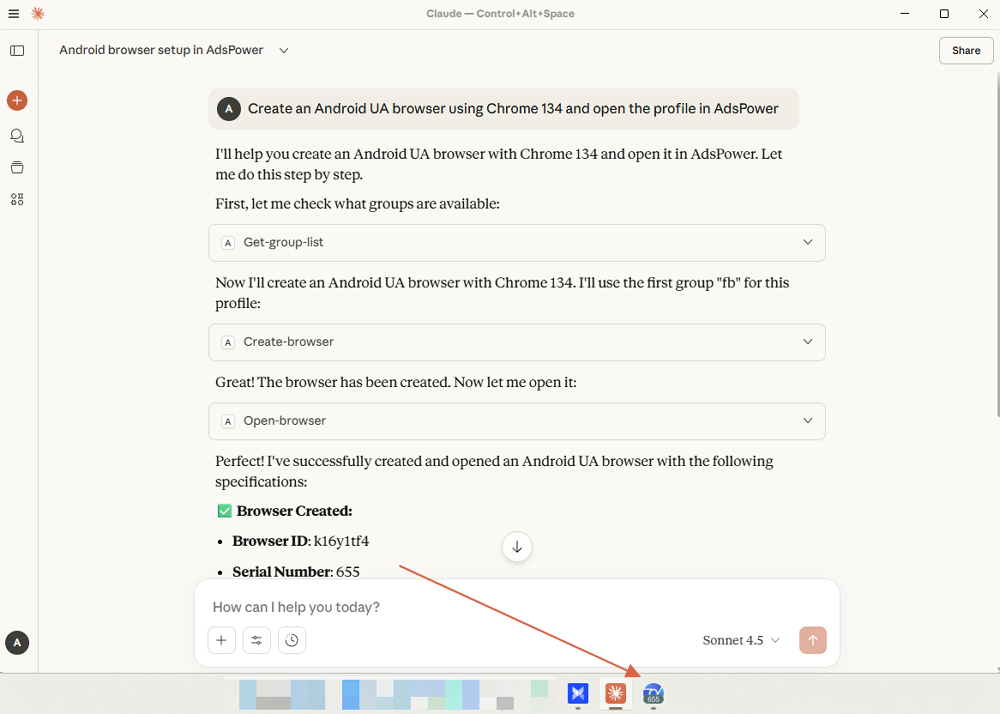Open browser profile 655 from the taskbar
The image size is (1000, 714).
653,693
